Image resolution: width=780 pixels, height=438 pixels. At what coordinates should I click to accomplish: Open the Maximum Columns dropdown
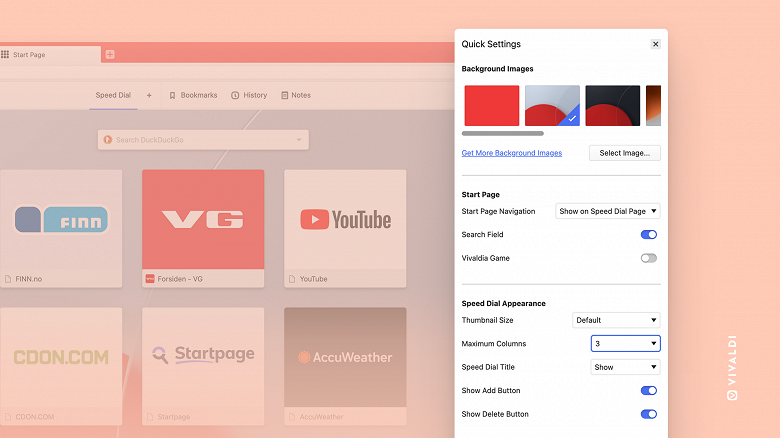point(626,343)
